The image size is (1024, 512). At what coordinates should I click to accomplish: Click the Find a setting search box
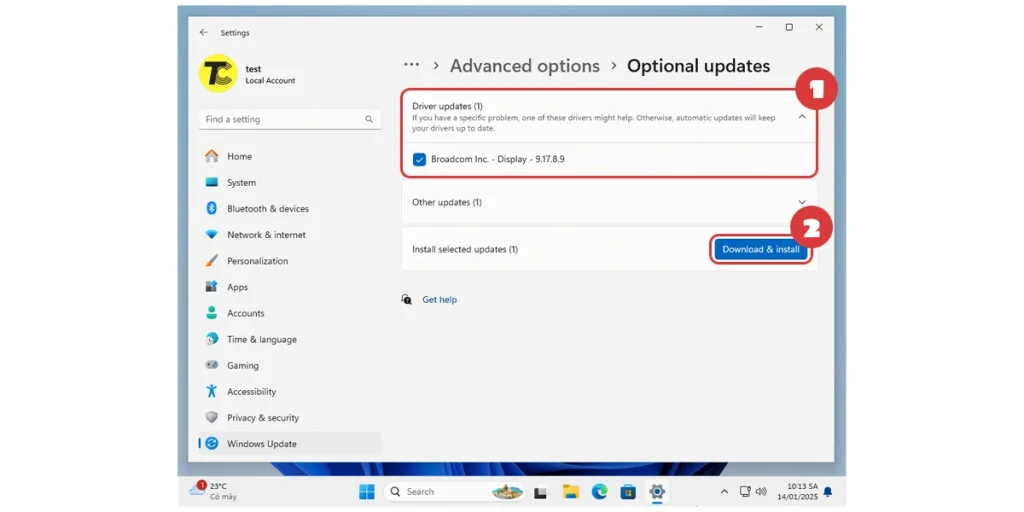pyautogui.click(x=289, y=119)
